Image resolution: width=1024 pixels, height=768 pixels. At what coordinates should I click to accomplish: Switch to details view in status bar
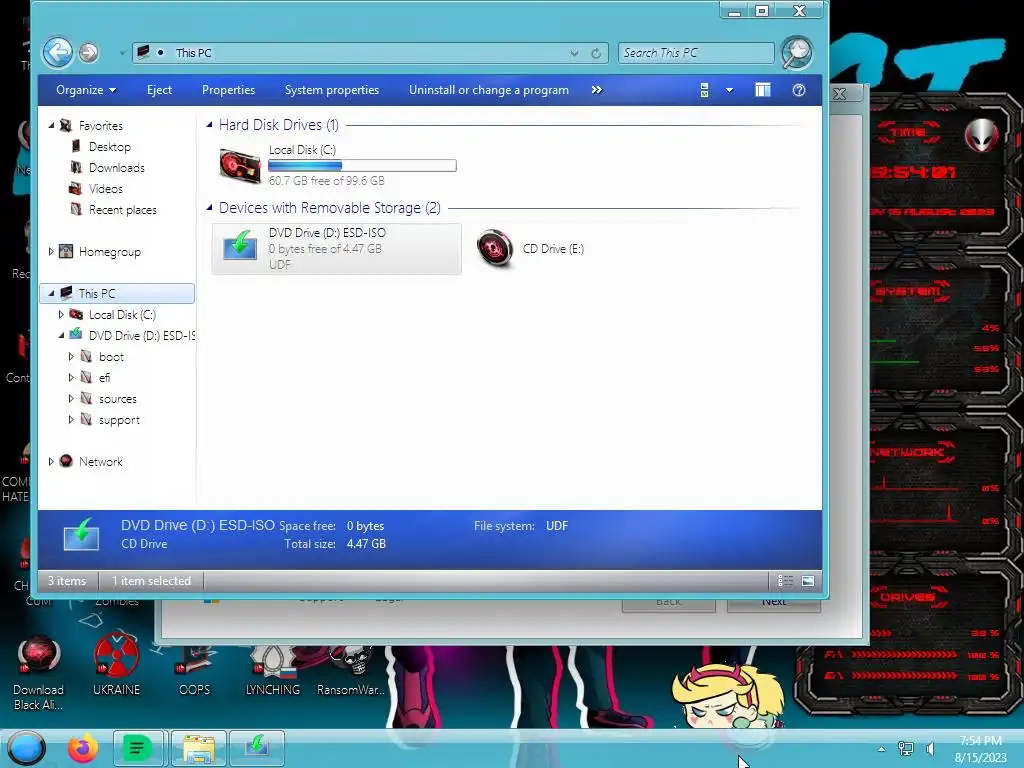[x=785, y=581]
